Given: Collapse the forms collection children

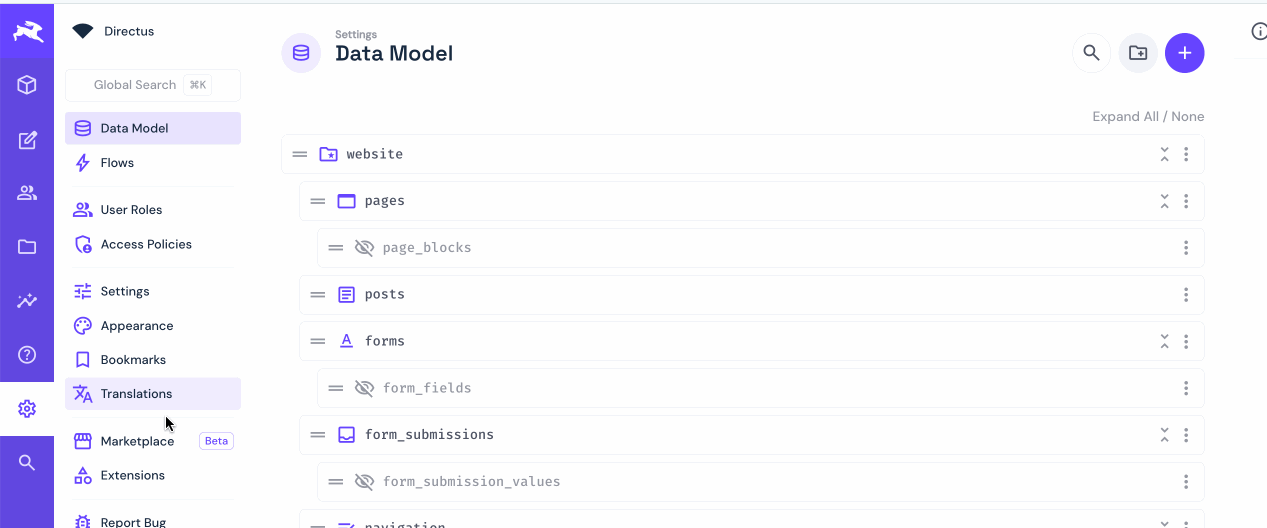Looking at the screenshot, I should click(1164, 341).
